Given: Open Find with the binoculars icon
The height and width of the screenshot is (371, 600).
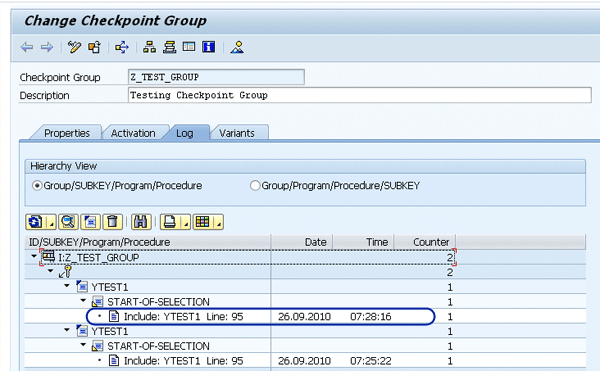Looking at the screenshot, I should click(x=141, y=222).
